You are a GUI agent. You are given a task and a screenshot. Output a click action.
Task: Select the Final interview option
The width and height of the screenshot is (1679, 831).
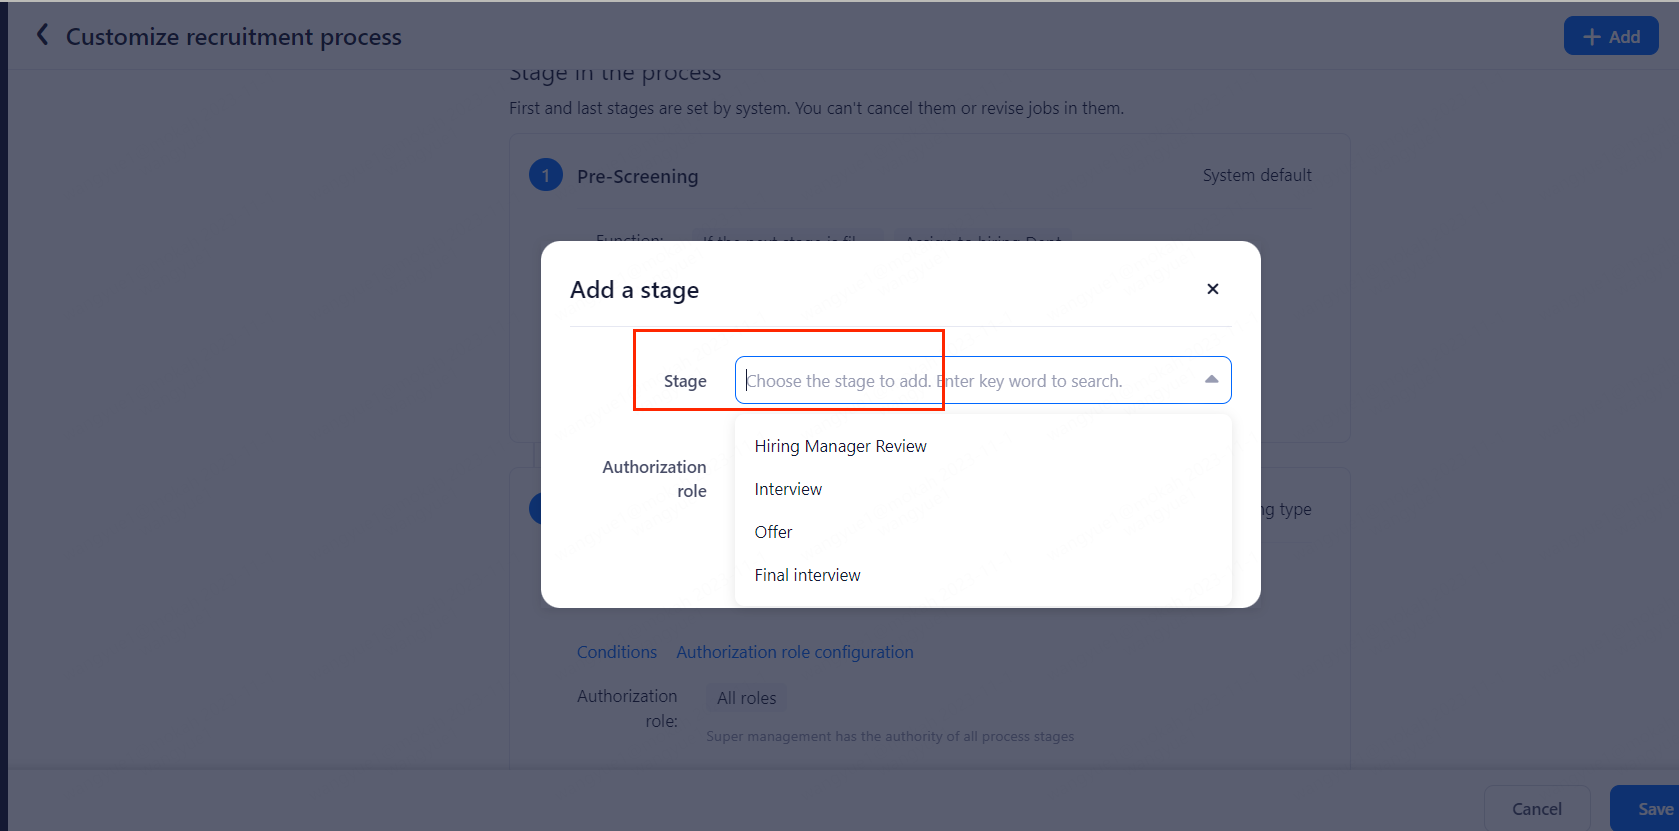point(807,575)
